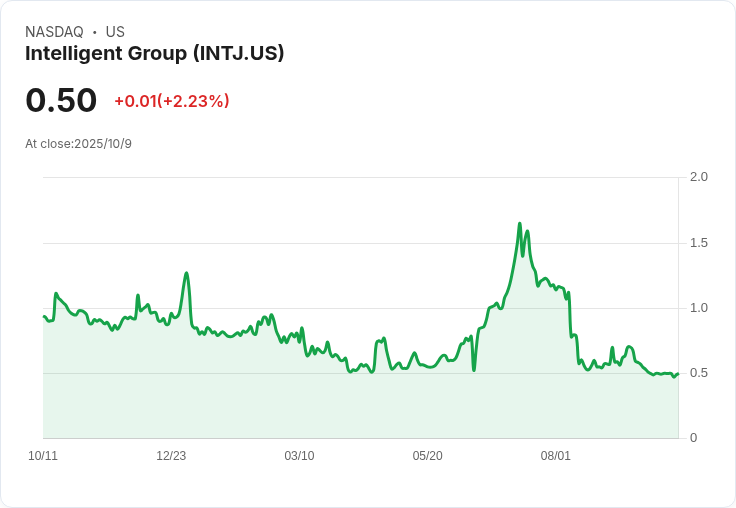Open the Intelligent Group (INTJ.US) title
This screenshot has height=508, width=736.
point(155,53)
